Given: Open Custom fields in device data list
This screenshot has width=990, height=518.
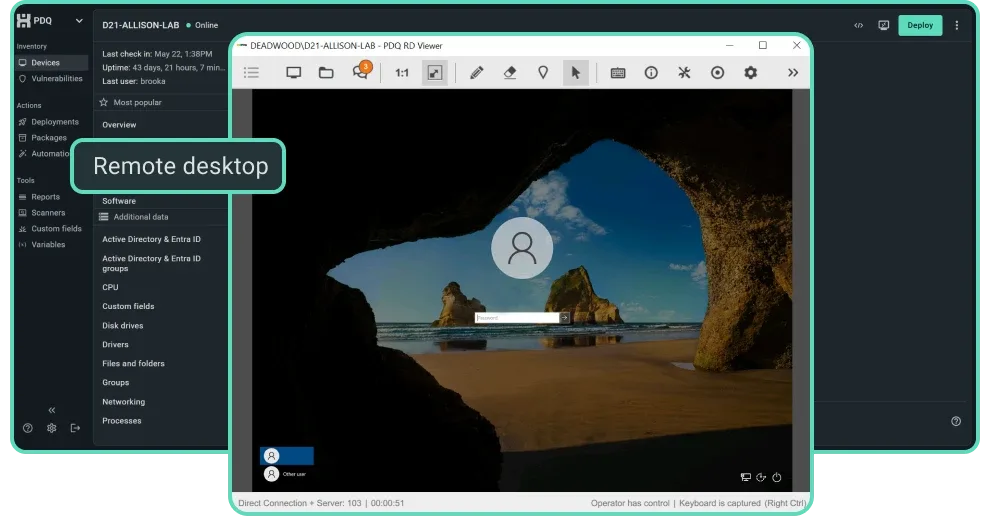Looking at the screenshot, I should [128, 306].
